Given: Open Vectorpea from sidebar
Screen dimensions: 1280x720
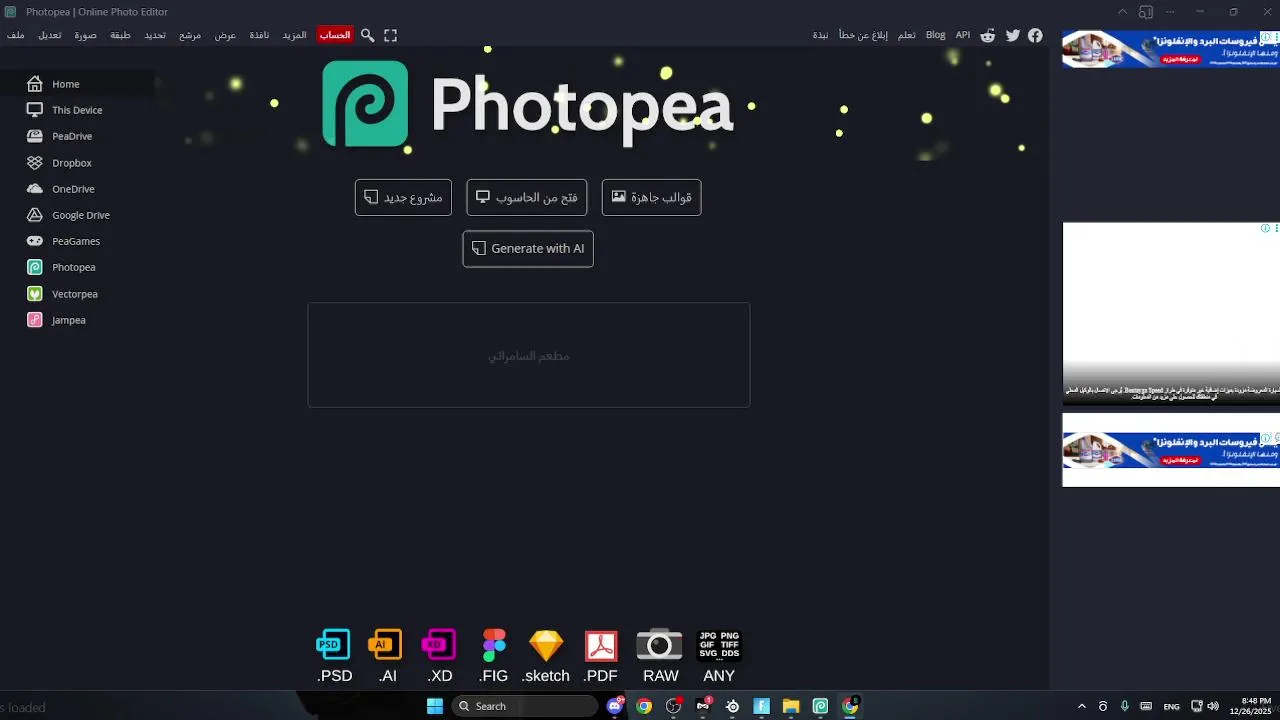Looking at the screenshot, I should pos(78,294).
